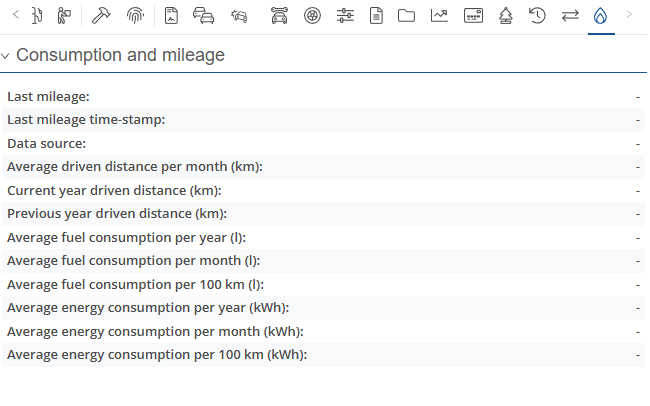Open the sliders settings icon tab

pos(345,15)
